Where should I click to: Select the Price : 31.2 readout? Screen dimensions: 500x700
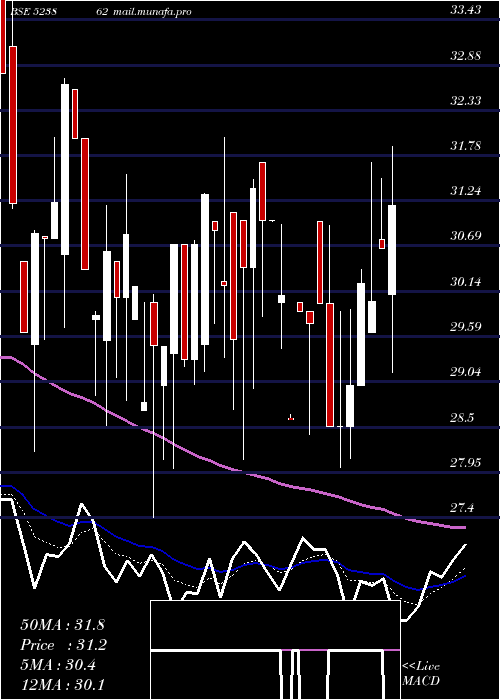[64, 645]
